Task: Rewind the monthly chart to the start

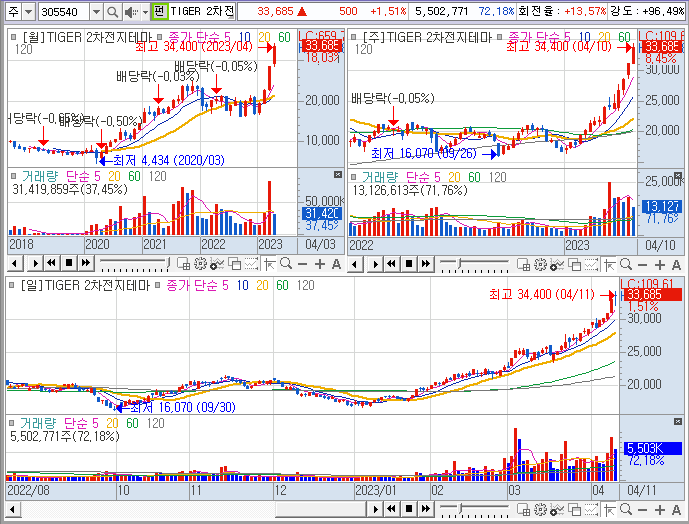Action: [52, 264]
